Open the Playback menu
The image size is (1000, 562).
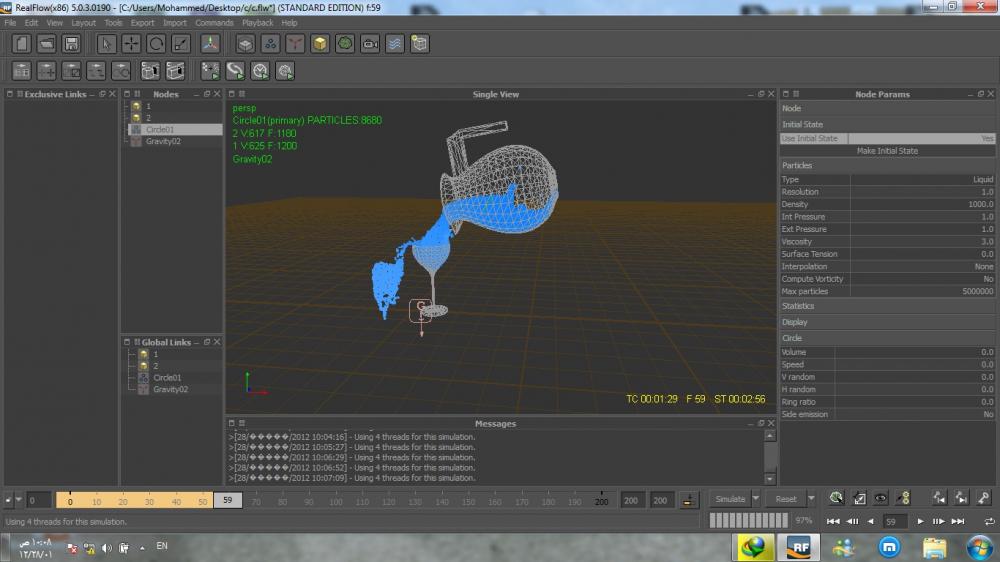click(x=258, y=23)
